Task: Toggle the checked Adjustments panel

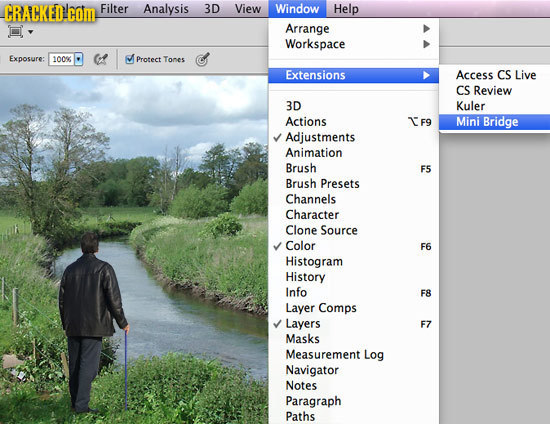Action: click(x=354, y=137)
